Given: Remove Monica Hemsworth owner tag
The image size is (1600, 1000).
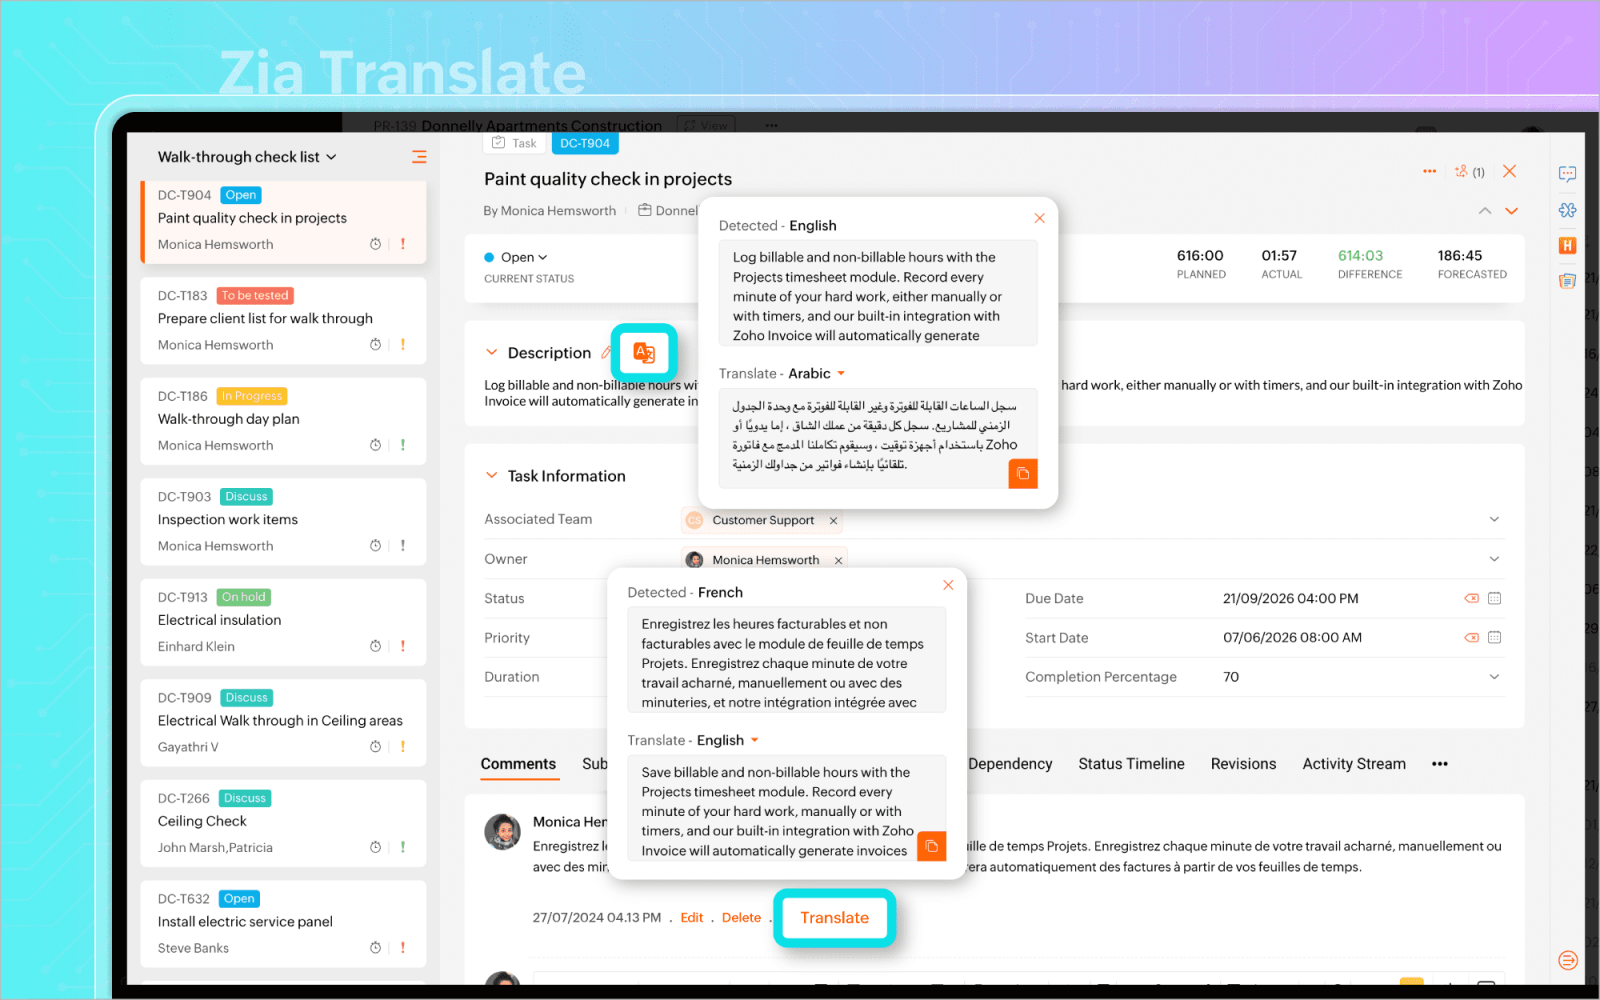Looking at the screenshot, I should (838, 560).
